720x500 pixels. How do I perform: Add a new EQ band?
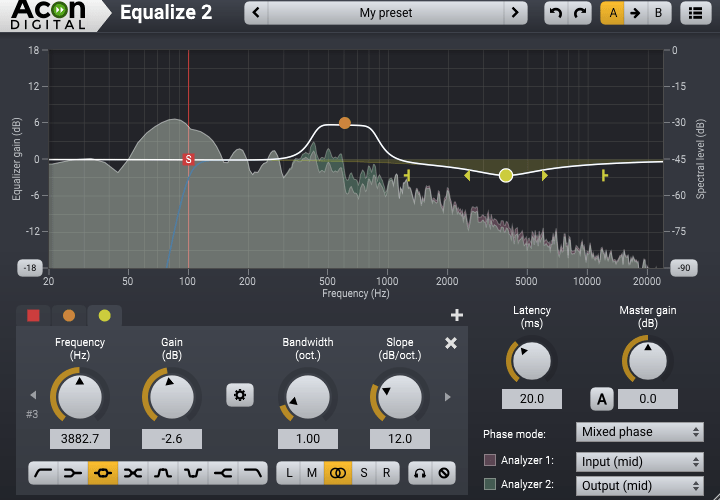(457, 315)
